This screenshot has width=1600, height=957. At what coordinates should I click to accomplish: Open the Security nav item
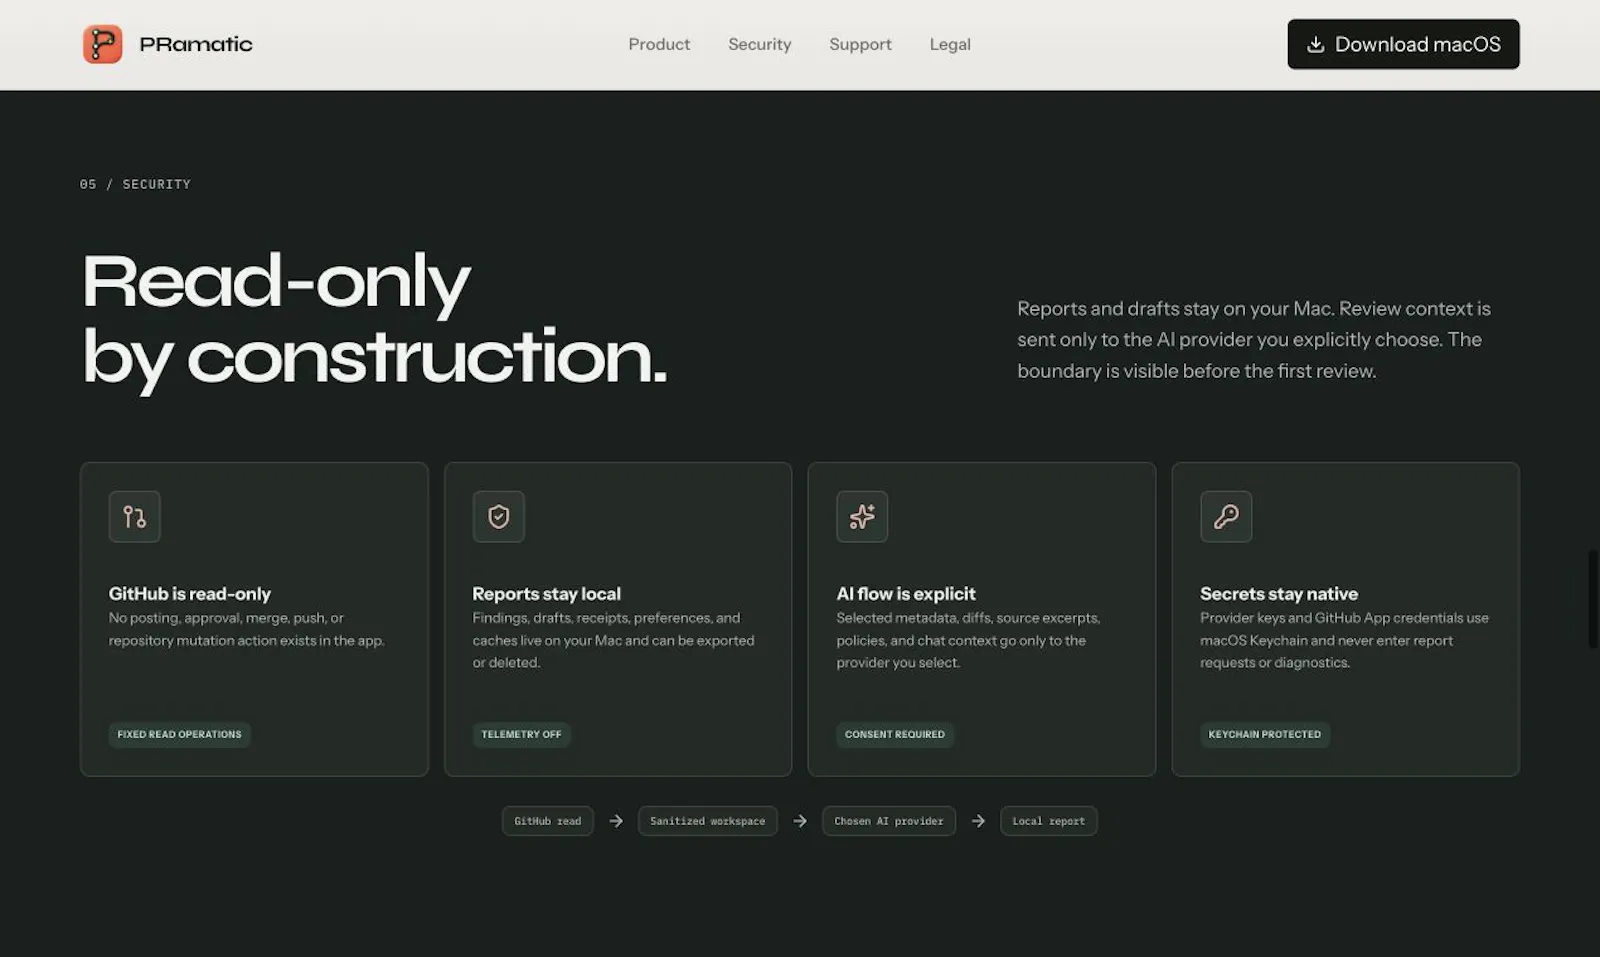tap(759, 44)
